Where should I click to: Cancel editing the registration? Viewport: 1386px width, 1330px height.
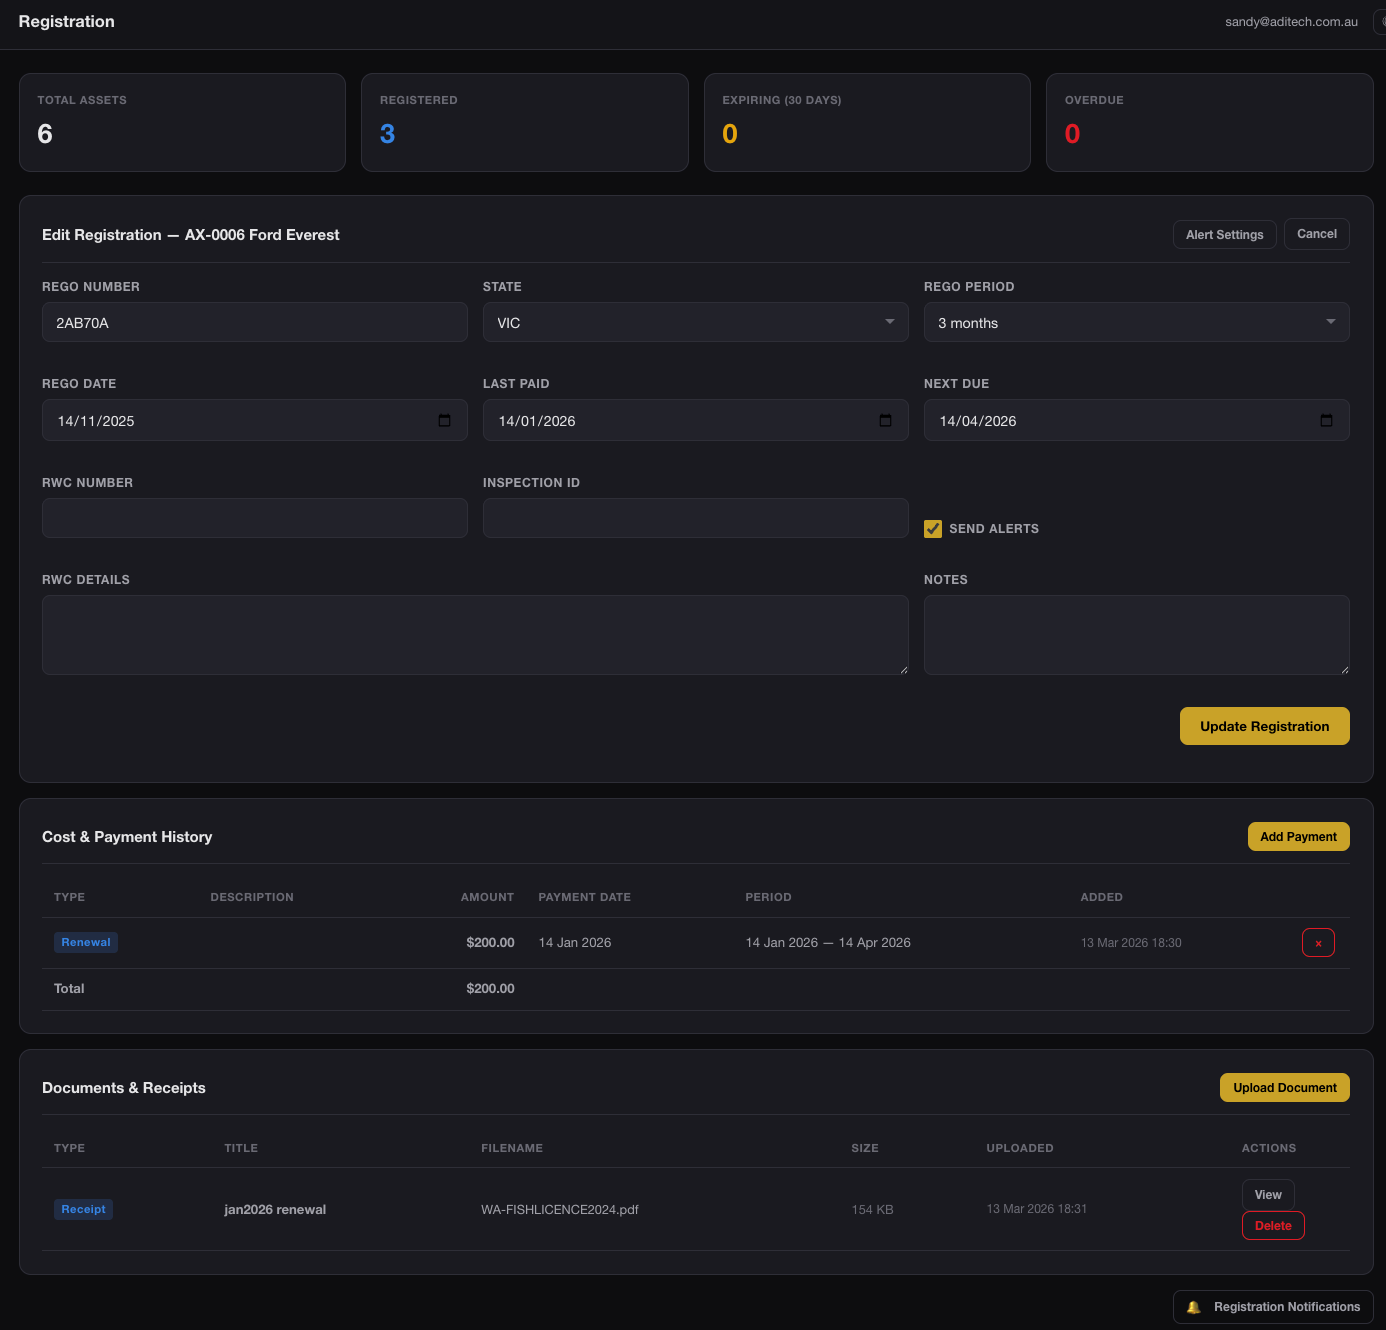tap(1317, 234)
